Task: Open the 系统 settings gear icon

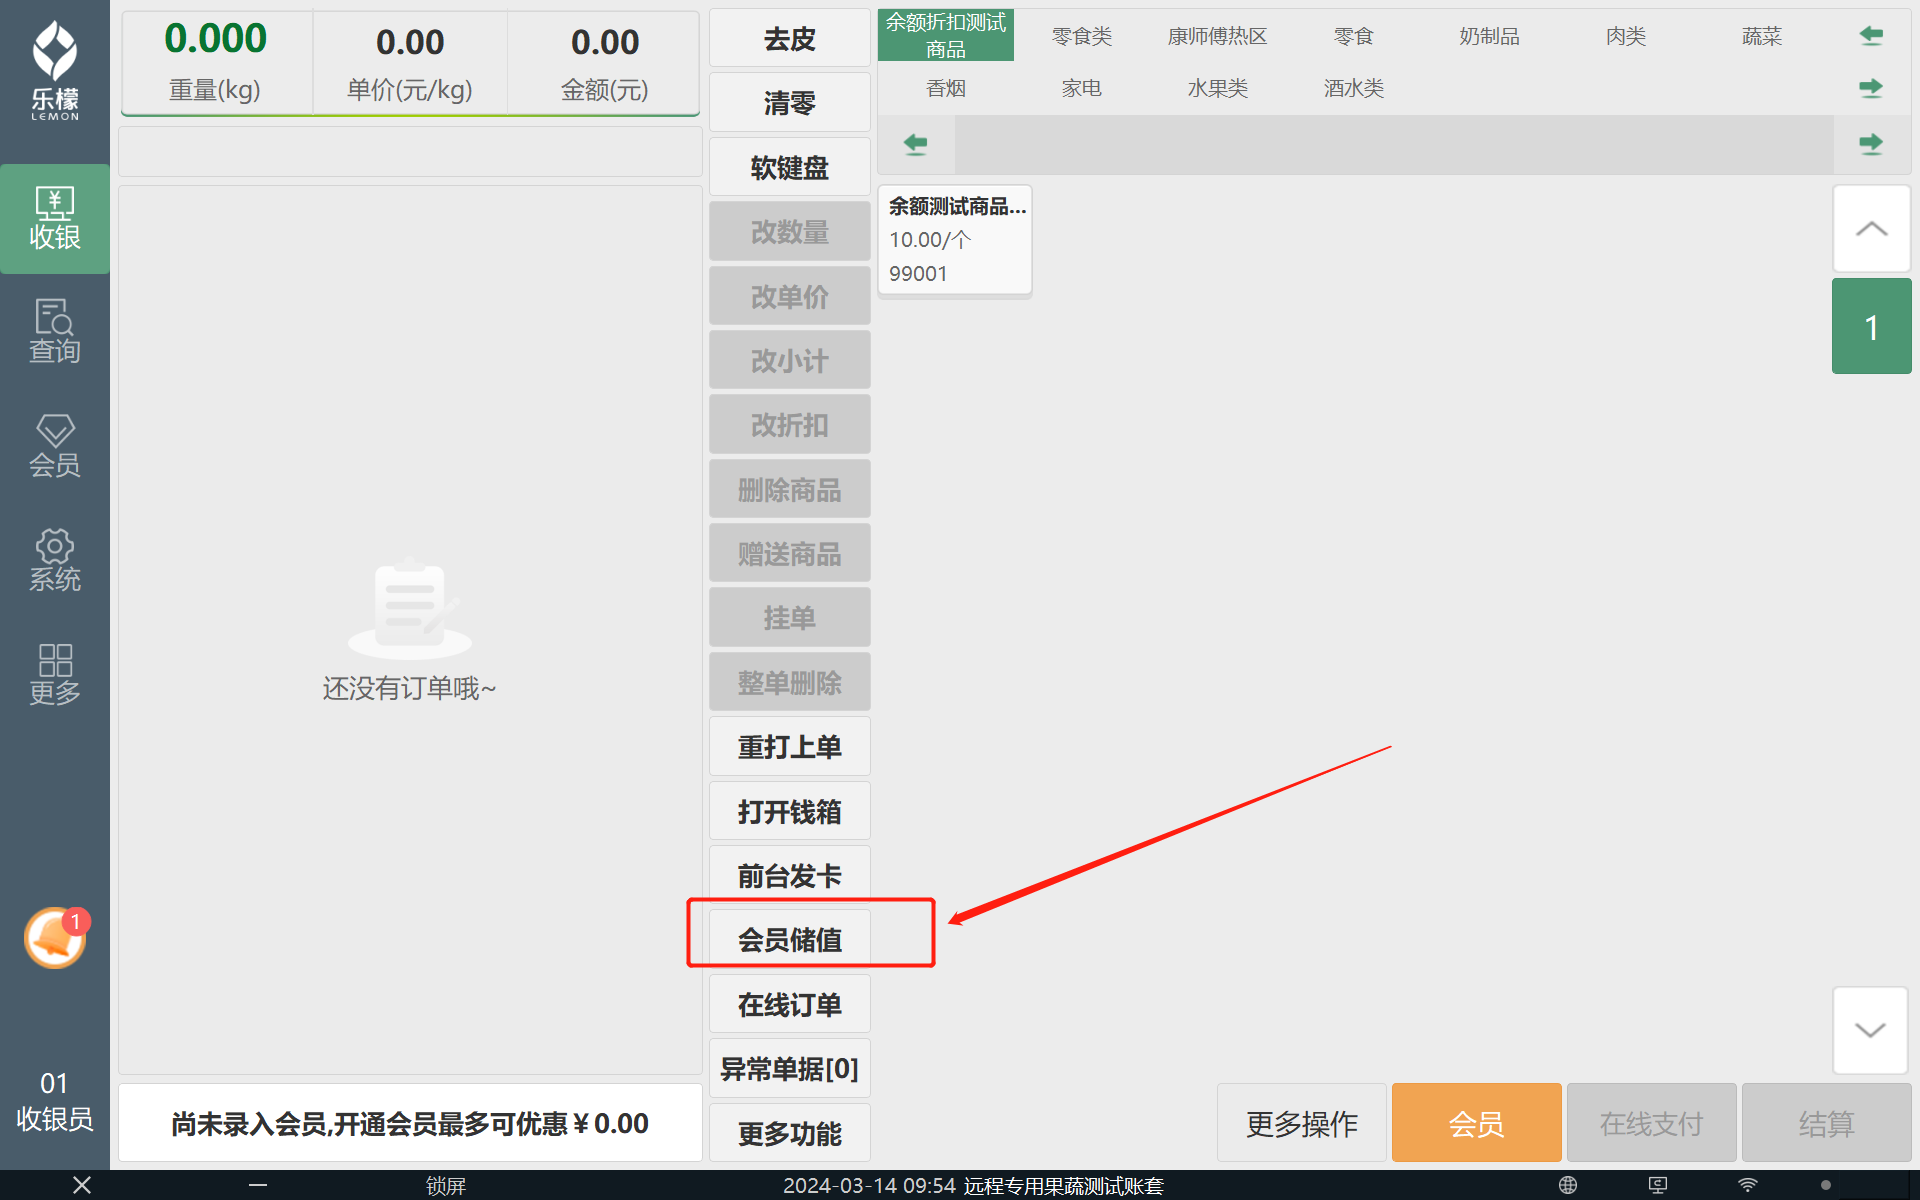Action: [55, 560]
